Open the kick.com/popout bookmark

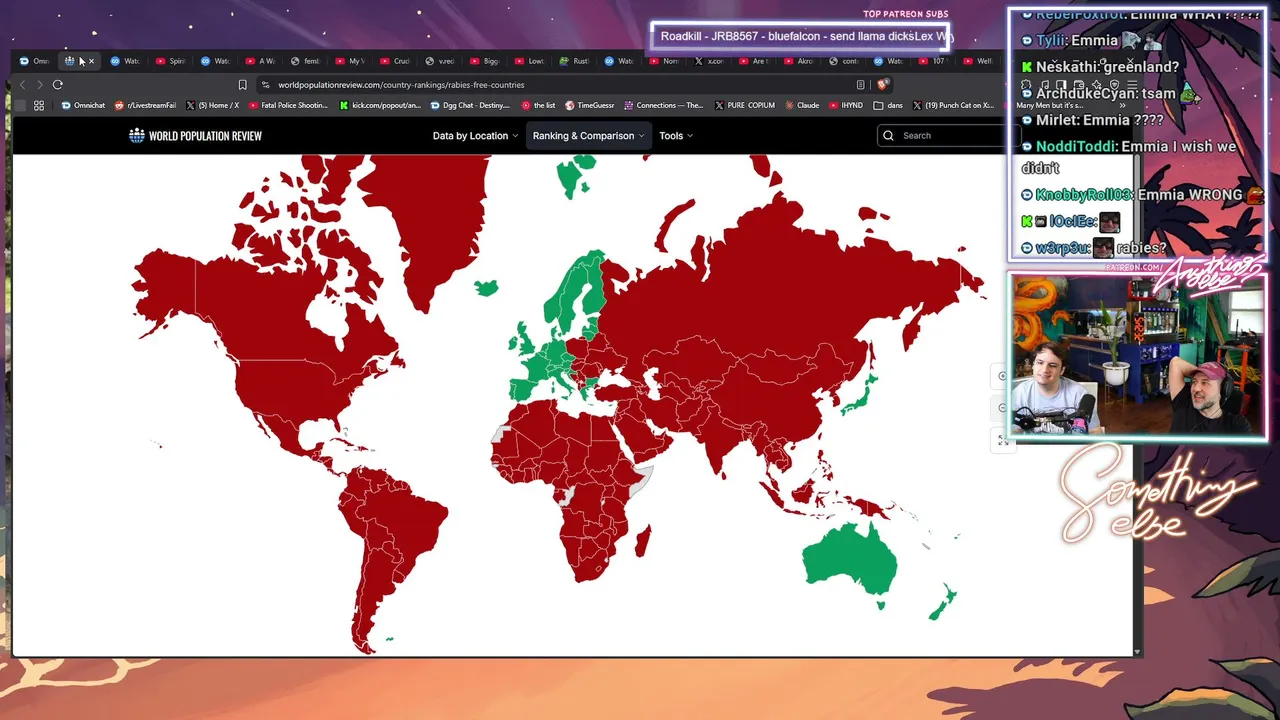click(380, 105)
